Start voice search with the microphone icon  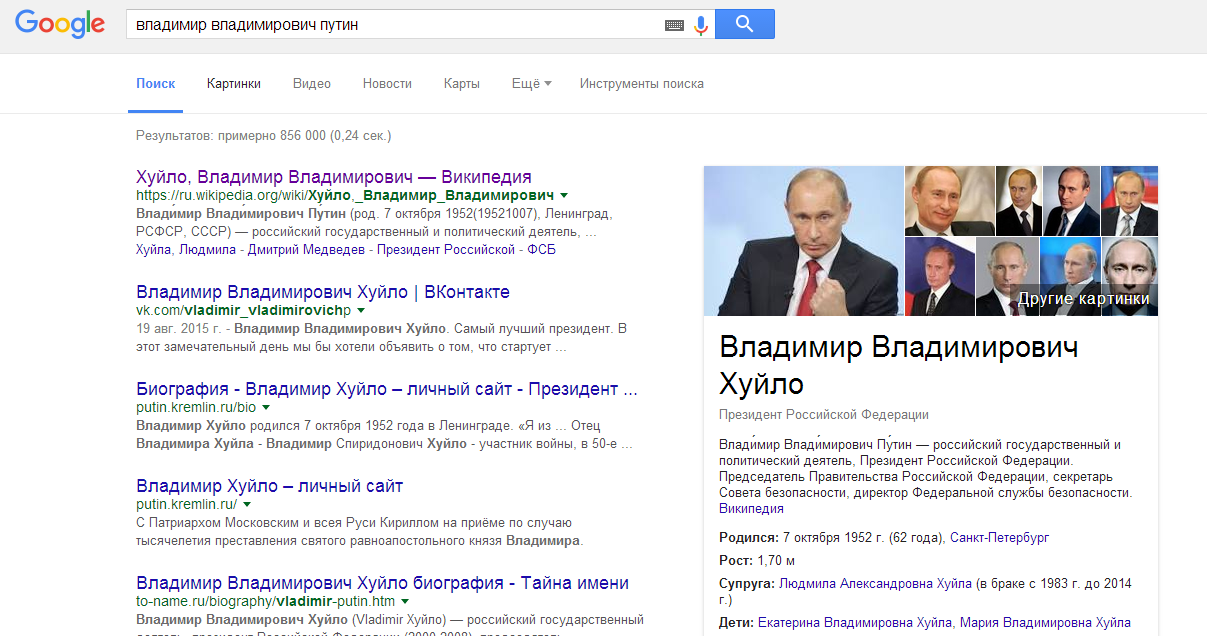701,25
